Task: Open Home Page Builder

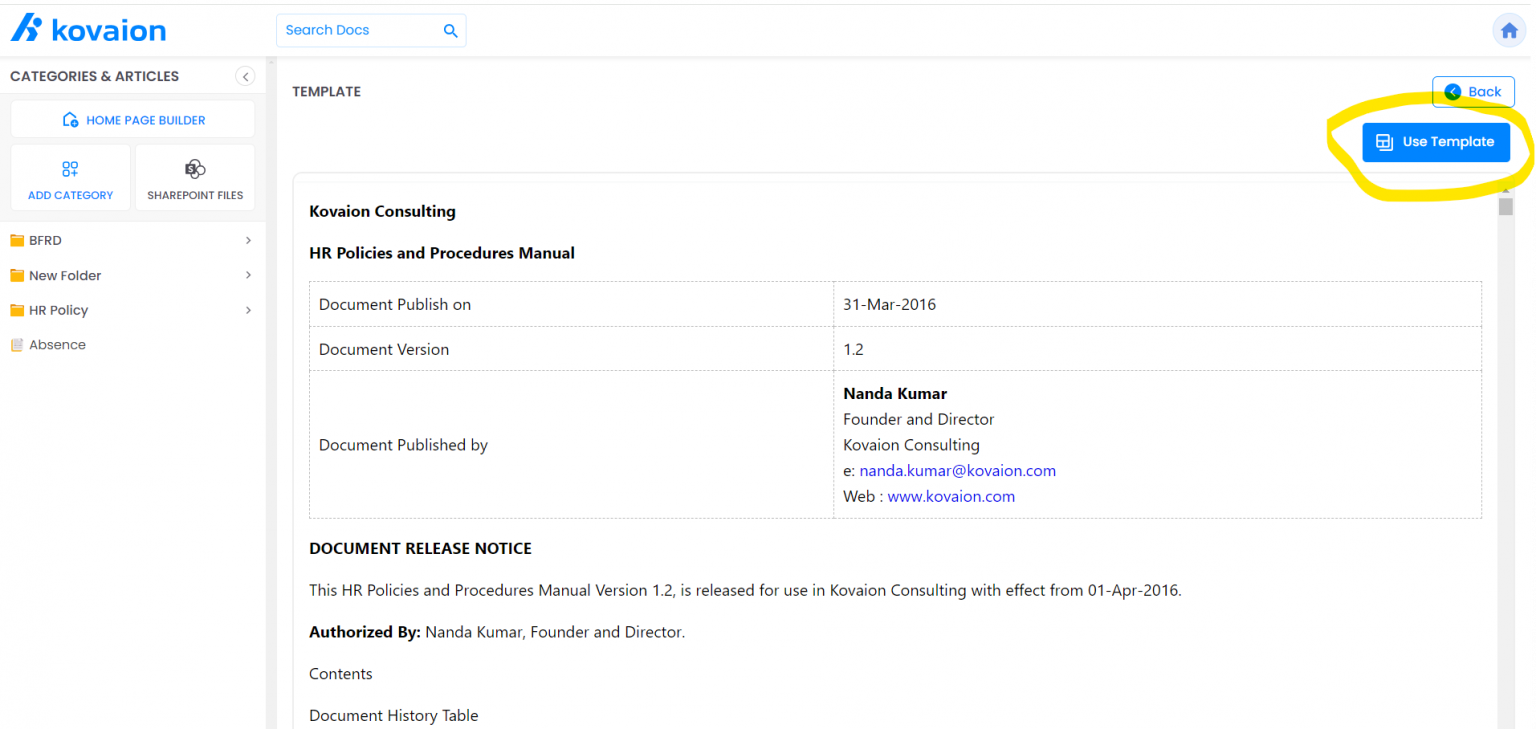Action: coord(133,120)
